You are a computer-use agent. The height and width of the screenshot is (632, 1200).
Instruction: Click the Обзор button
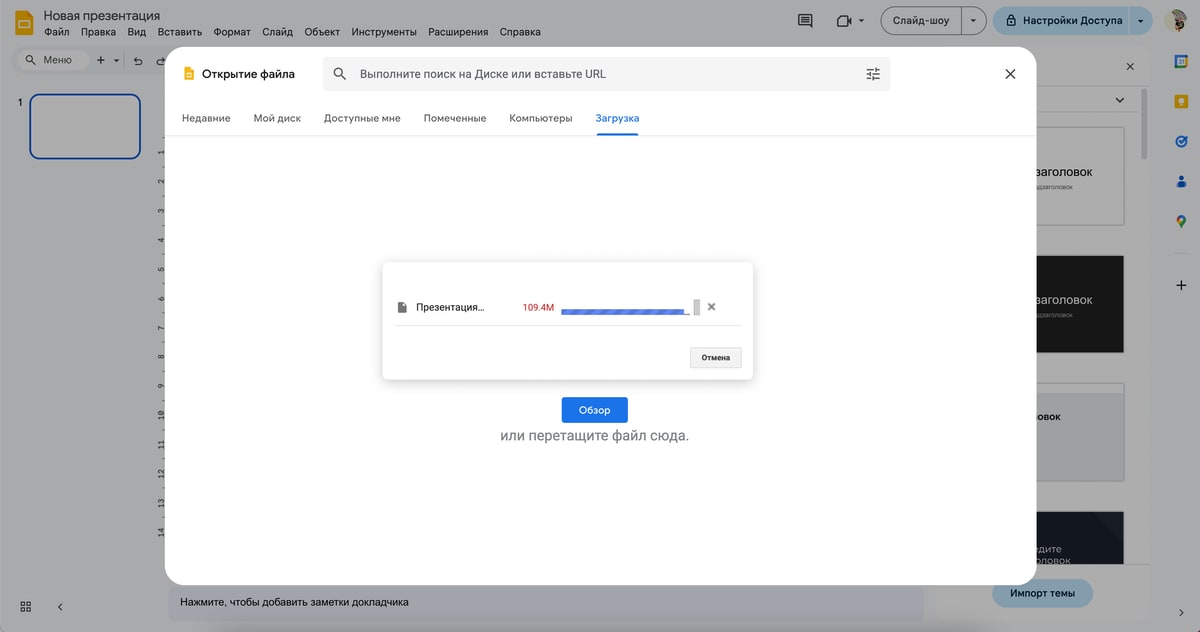pos(594,410)
